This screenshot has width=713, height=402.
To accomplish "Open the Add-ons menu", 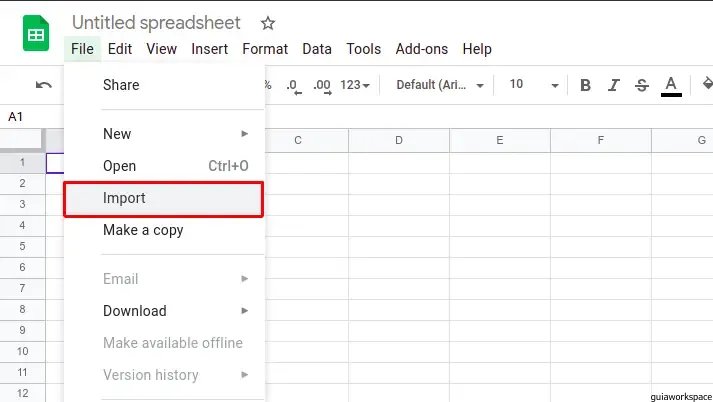I will 421,48.
